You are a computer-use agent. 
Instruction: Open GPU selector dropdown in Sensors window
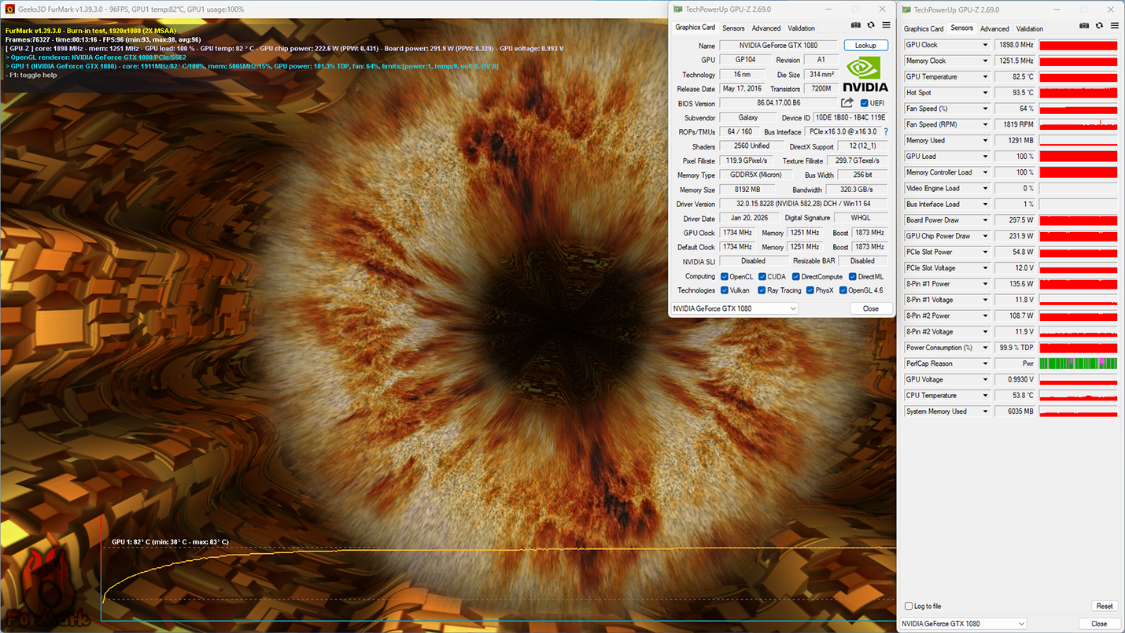963,624
